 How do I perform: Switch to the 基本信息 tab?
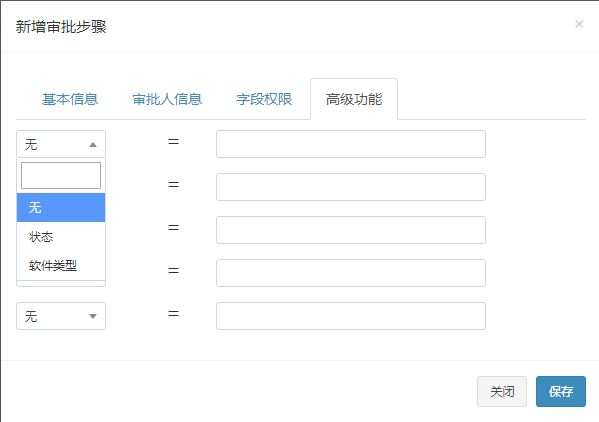click(x=70, y=99)
